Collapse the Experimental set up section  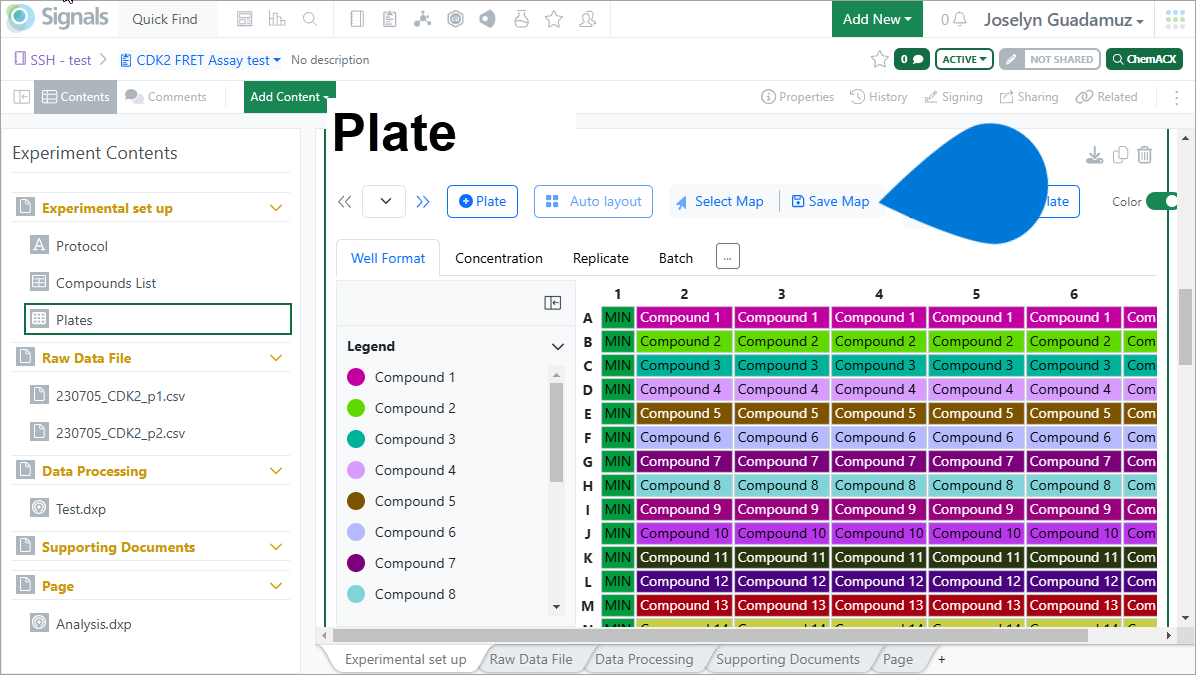276,208
